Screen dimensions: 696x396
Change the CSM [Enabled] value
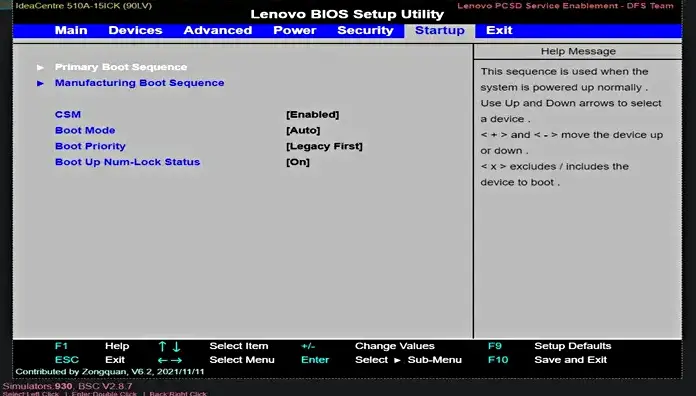coord(312,115)
